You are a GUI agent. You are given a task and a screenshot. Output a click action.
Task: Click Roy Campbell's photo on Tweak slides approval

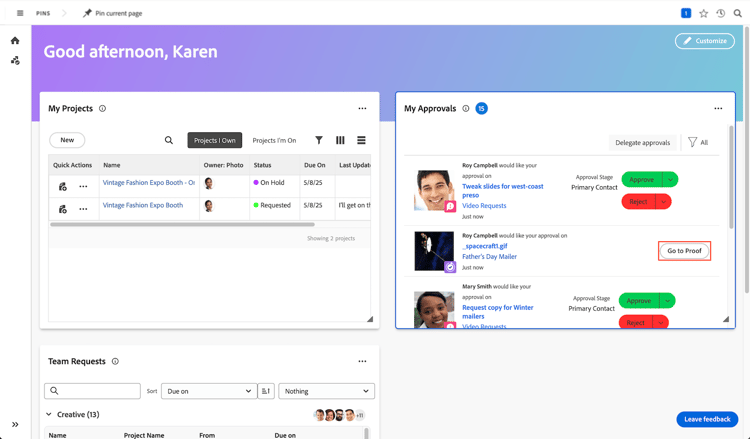(434, 190)
